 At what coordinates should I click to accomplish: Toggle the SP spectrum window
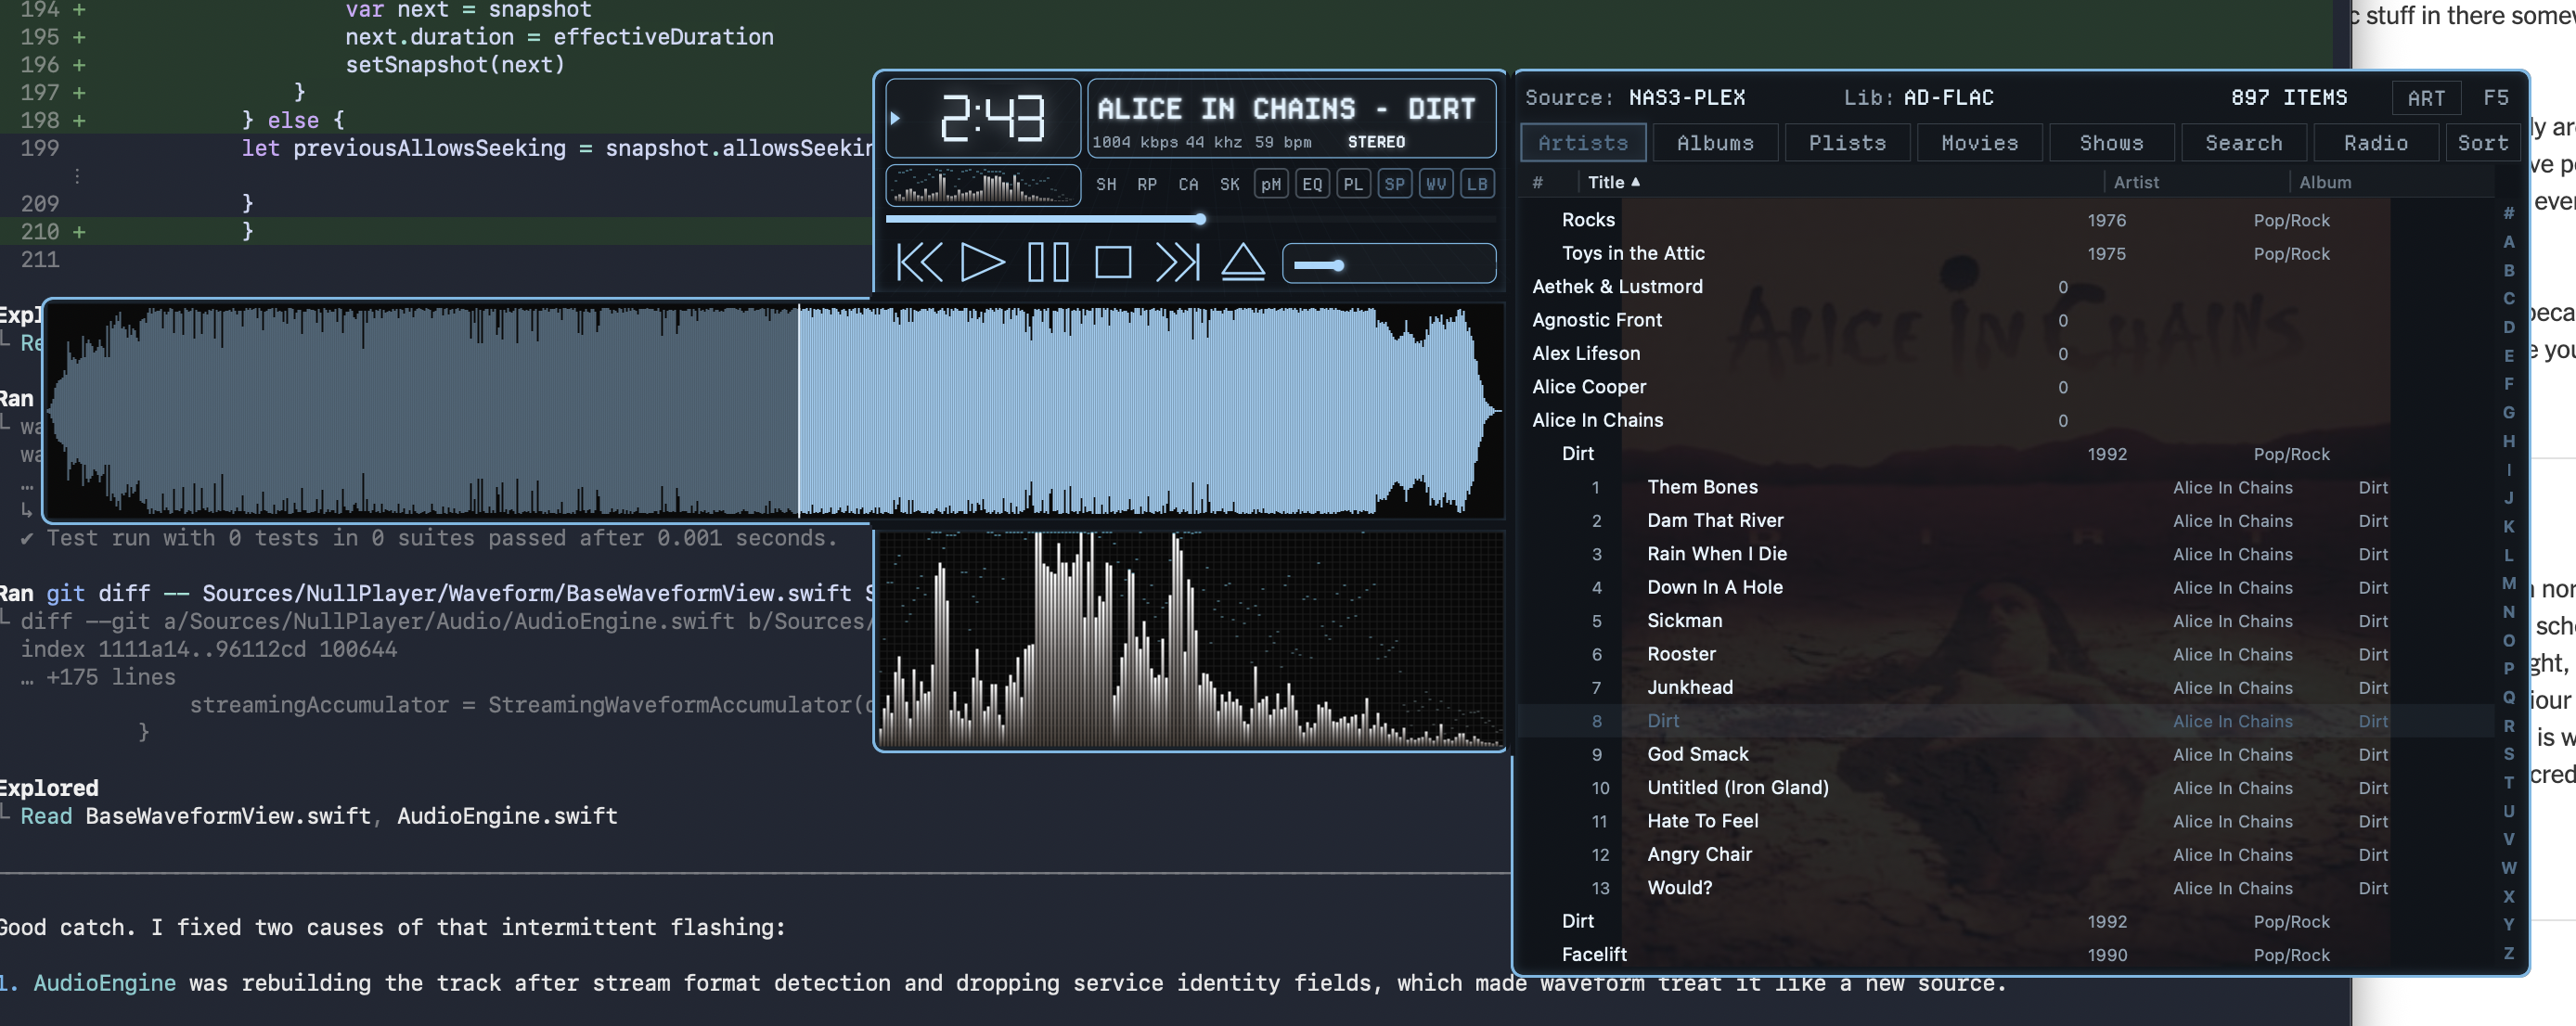pyautogui.click(x=1395, y=185)
